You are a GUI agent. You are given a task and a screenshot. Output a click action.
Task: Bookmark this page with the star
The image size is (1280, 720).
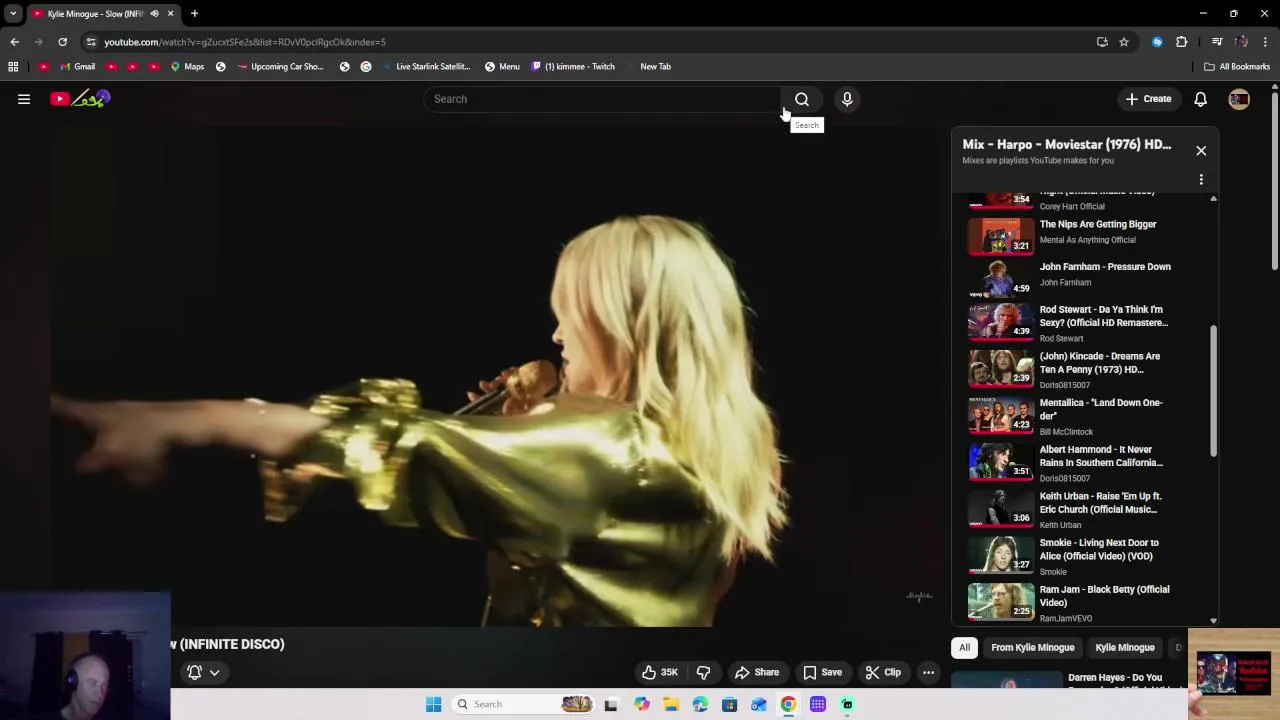coord(1124,42)
